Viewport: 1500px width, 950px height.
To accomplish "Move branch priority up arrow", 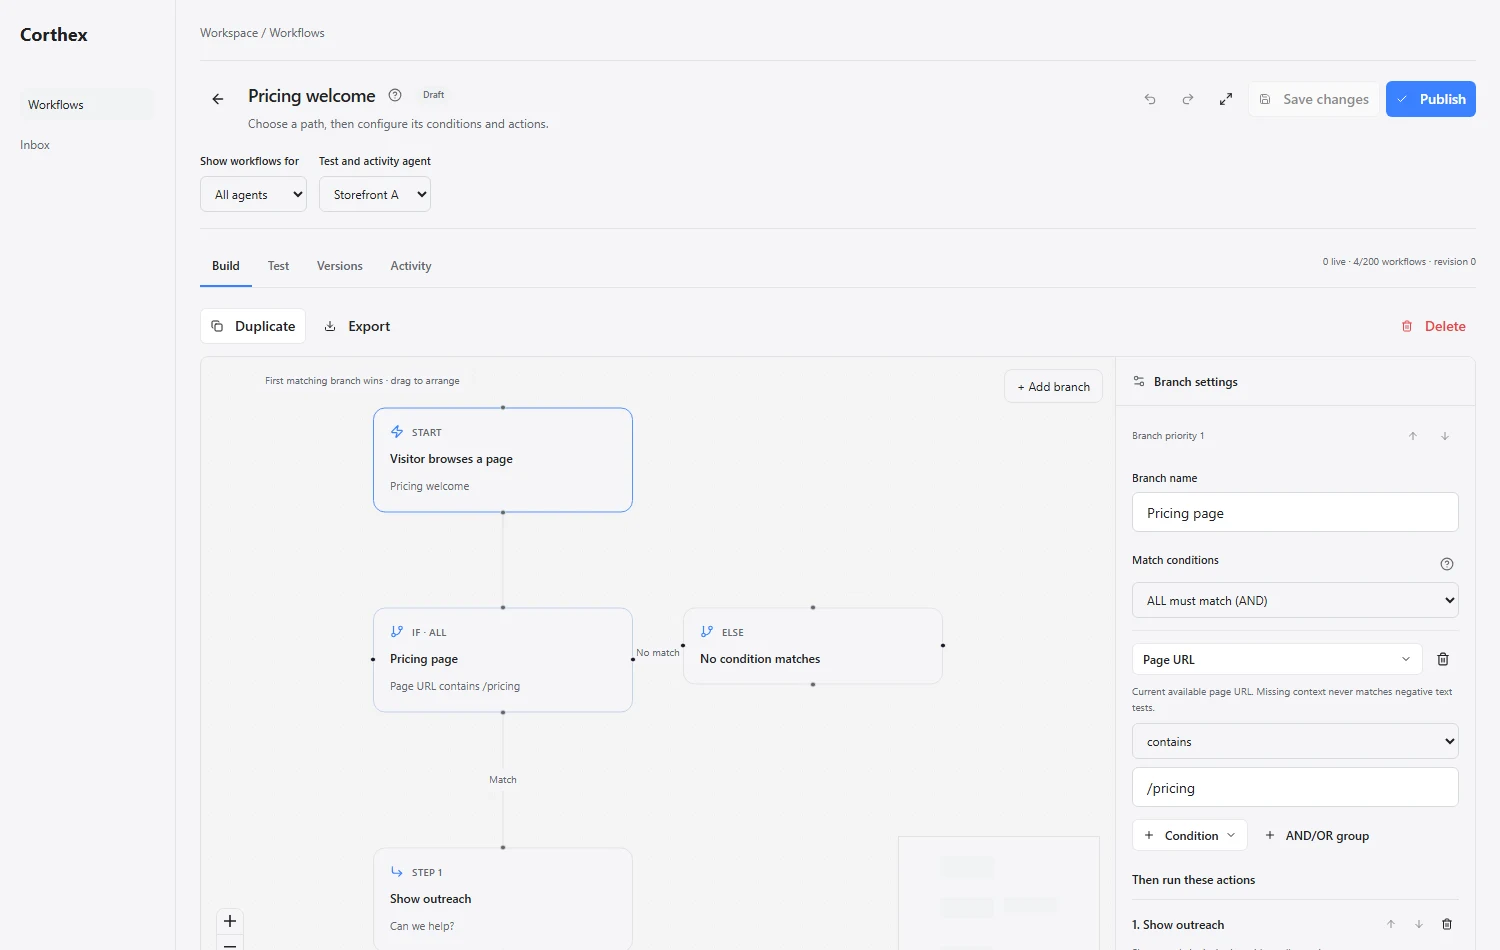I will click(1413, 436).
